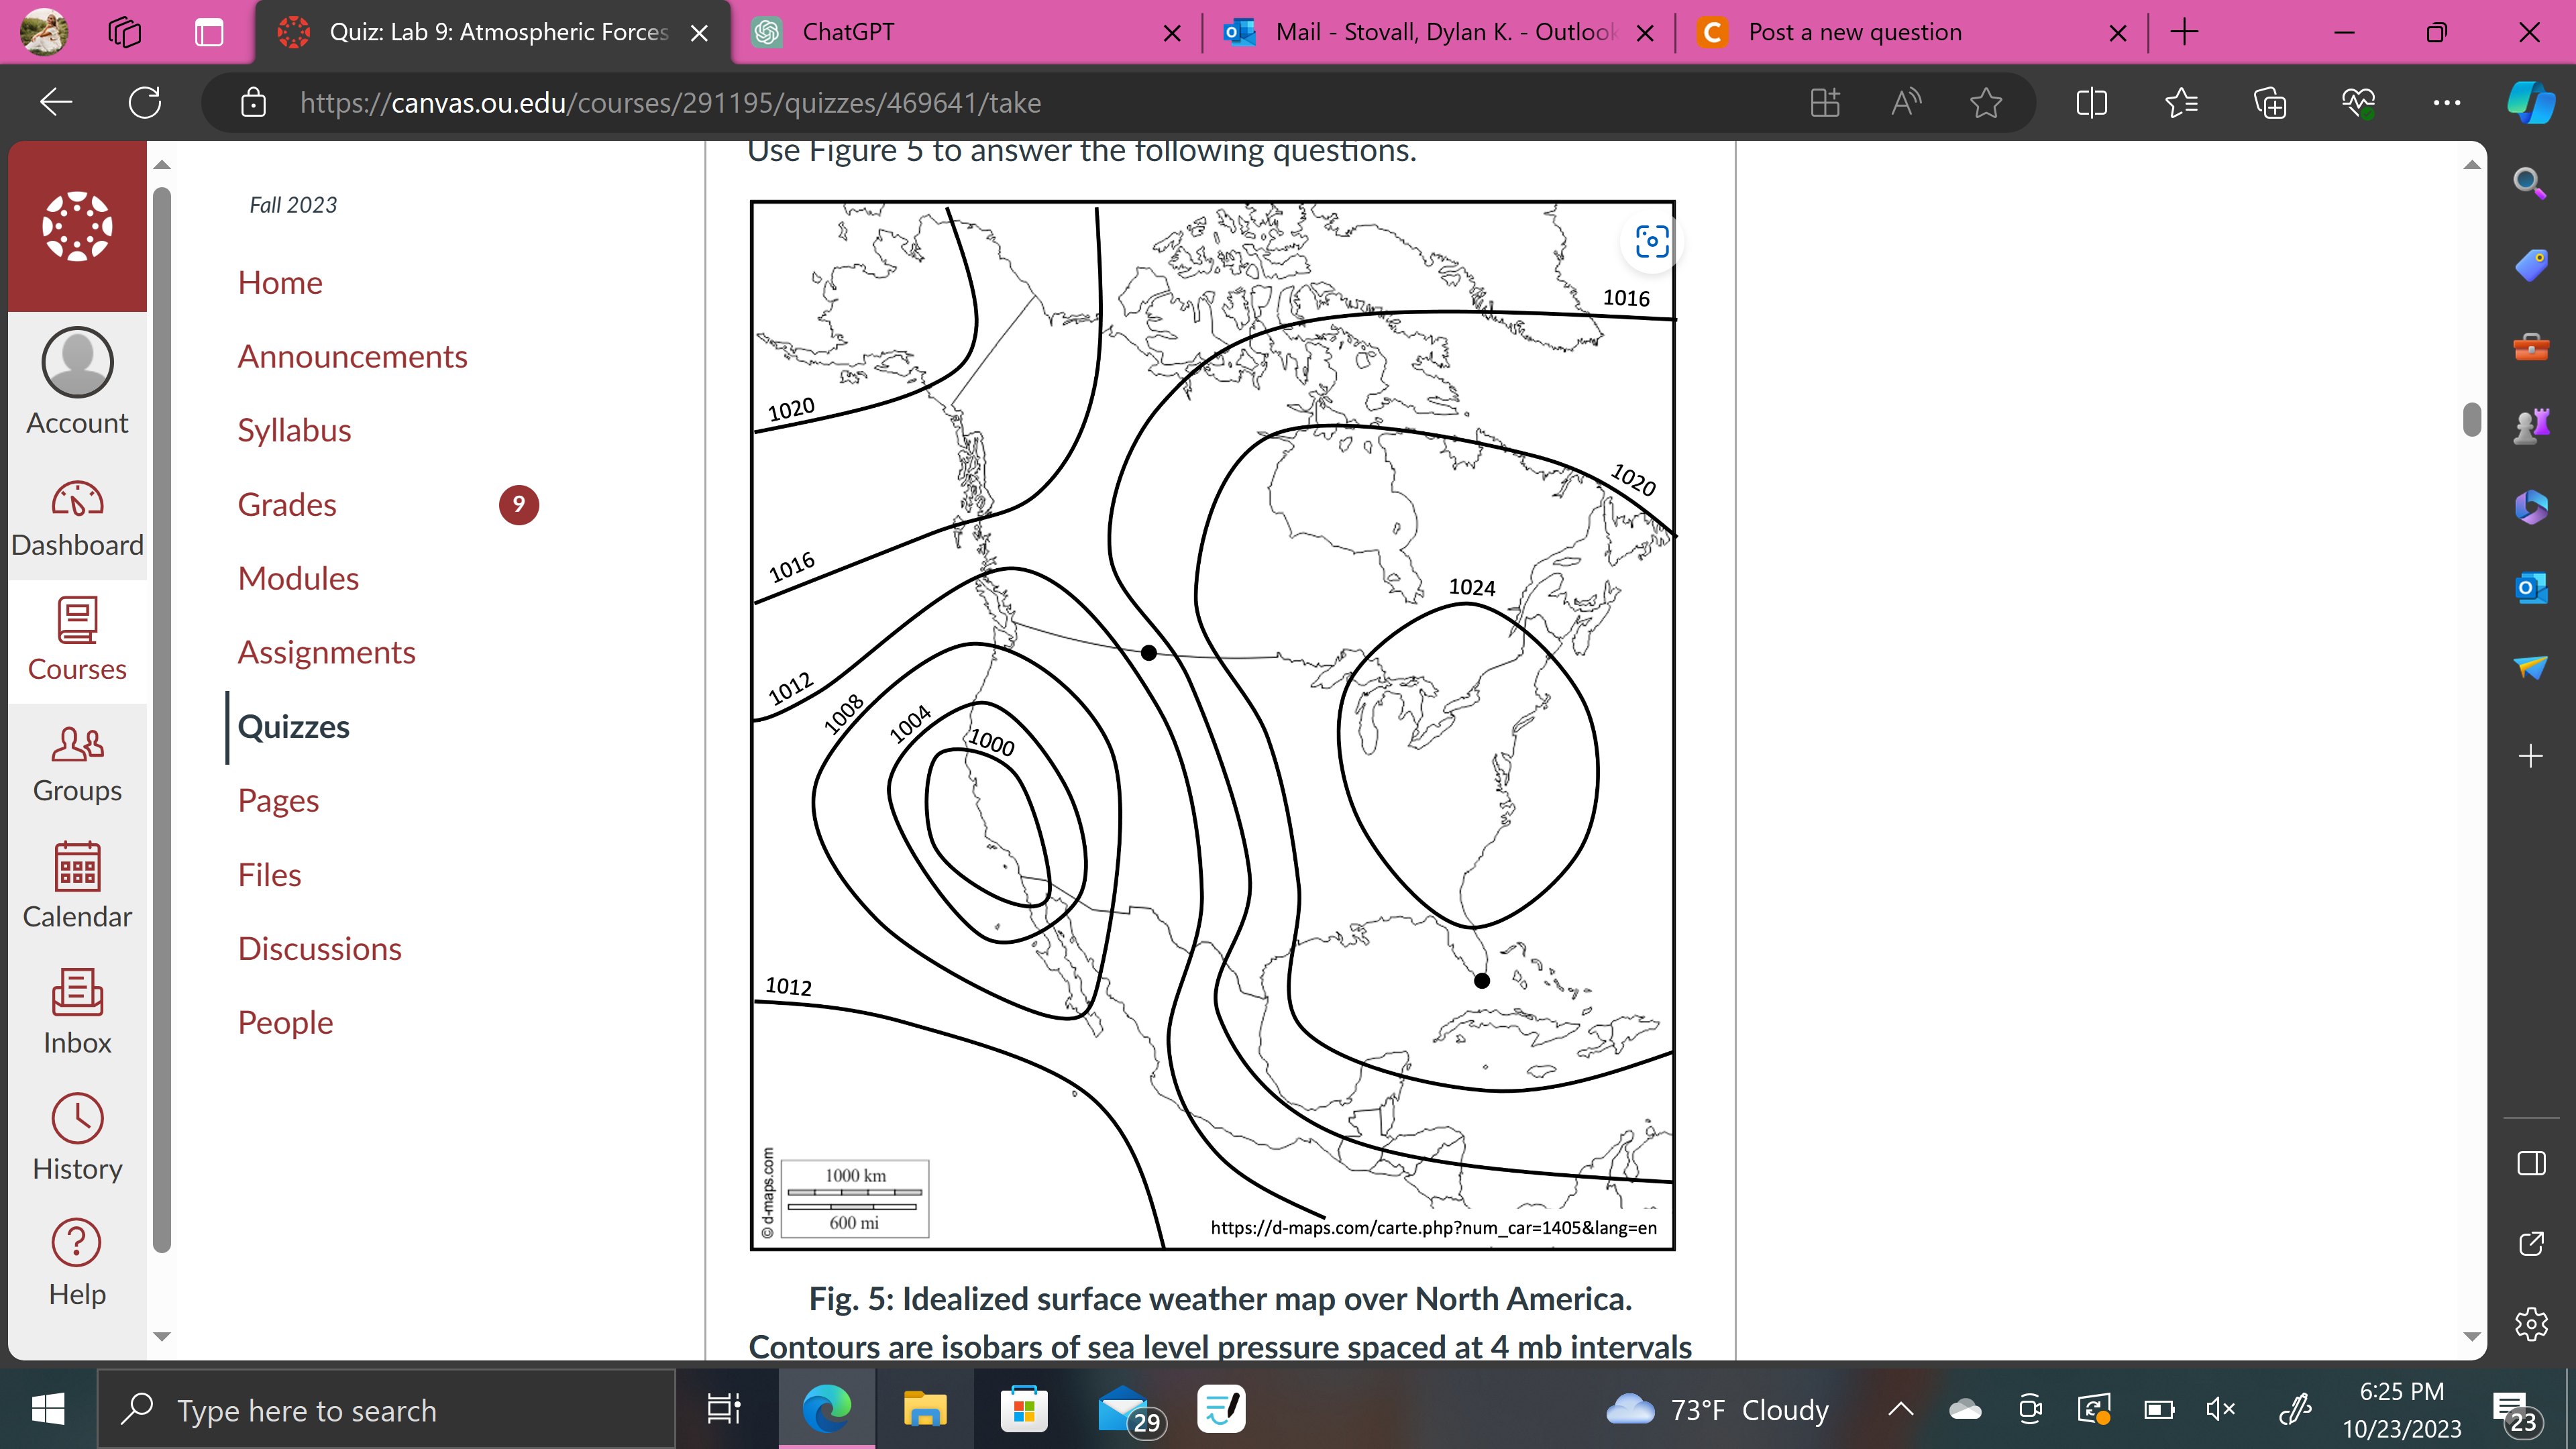Toggle Edge split screen view

pos(2091,102)
